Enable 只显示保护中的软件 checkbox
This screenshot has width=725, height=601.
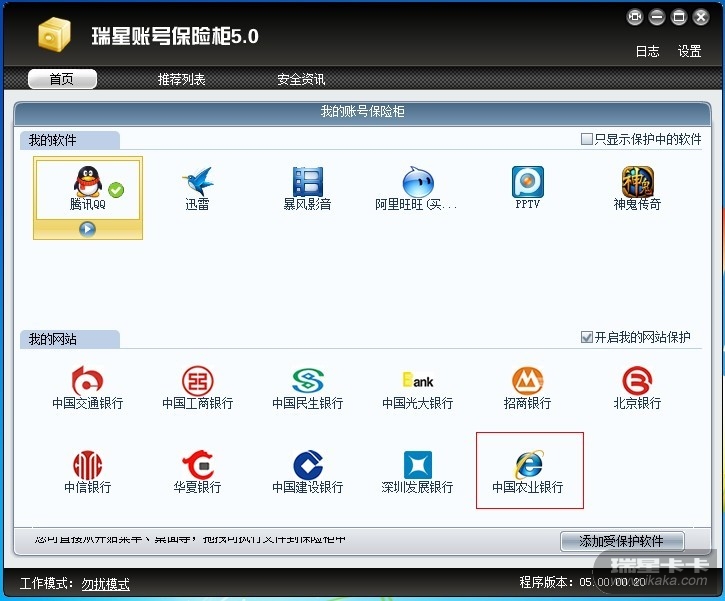click(x=586, y=139)
